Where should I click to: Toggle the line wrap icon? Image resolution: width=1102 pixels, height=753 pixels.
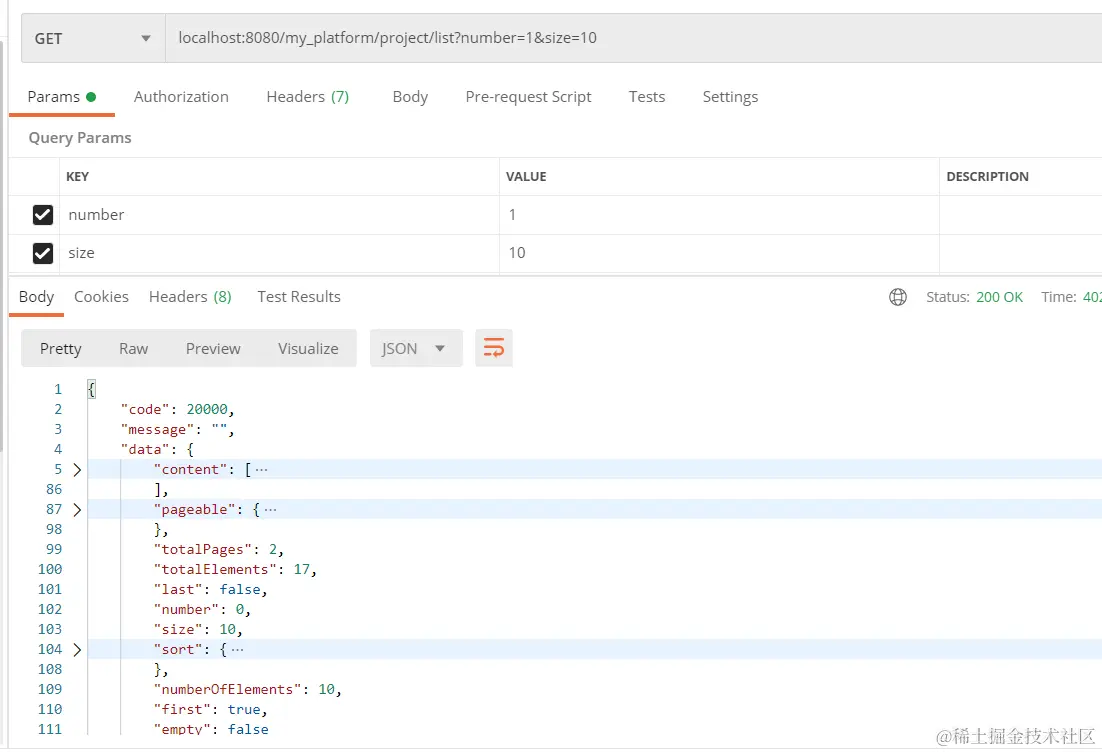(x=493, y=348)
